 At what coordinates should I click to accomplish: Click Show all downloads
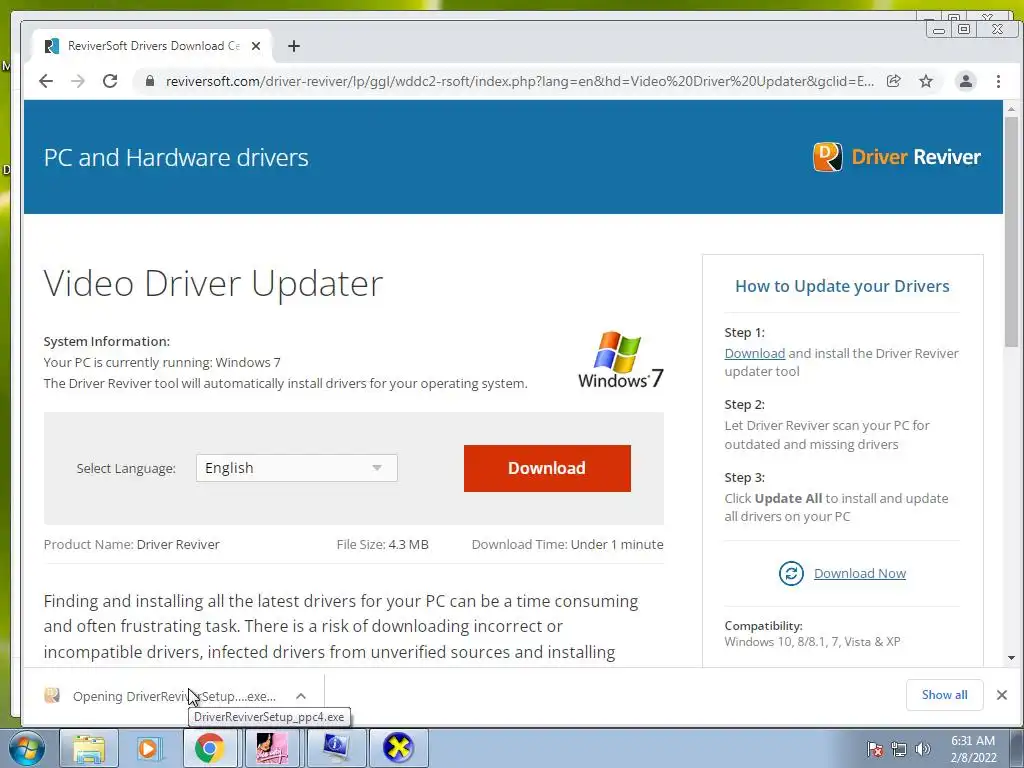[944, 695]
